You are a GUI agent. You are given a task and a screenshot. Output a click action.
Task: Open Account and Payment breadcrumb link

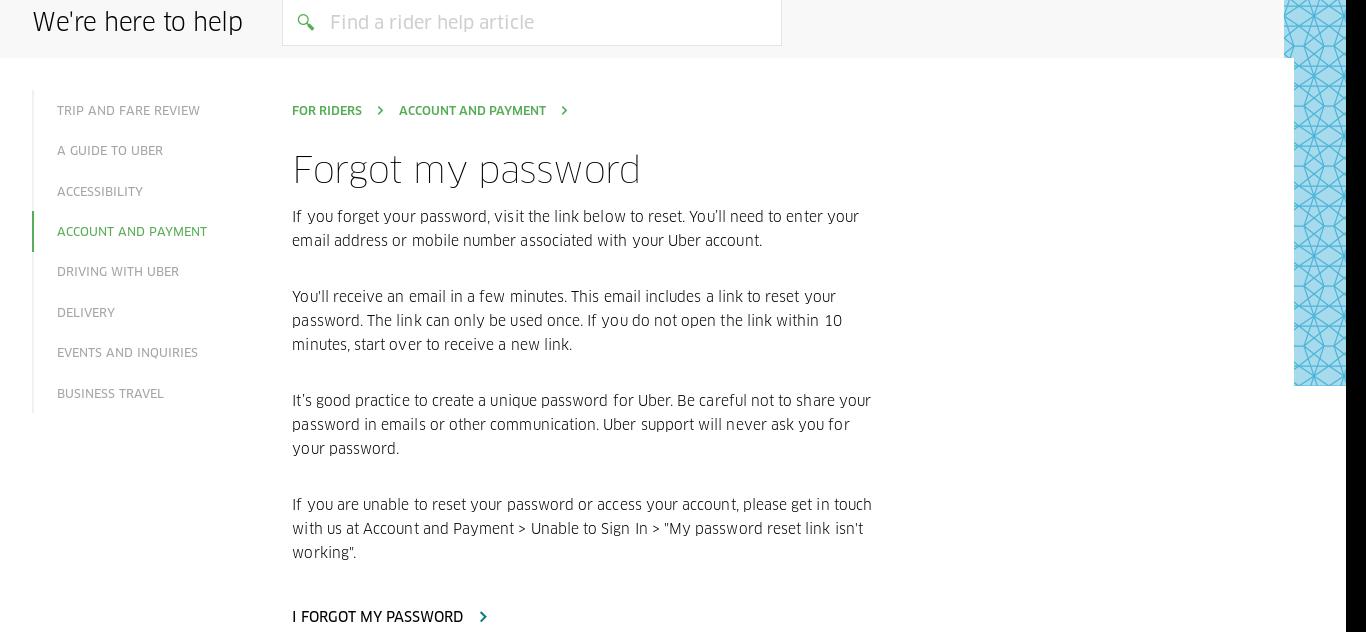[472, 111]
